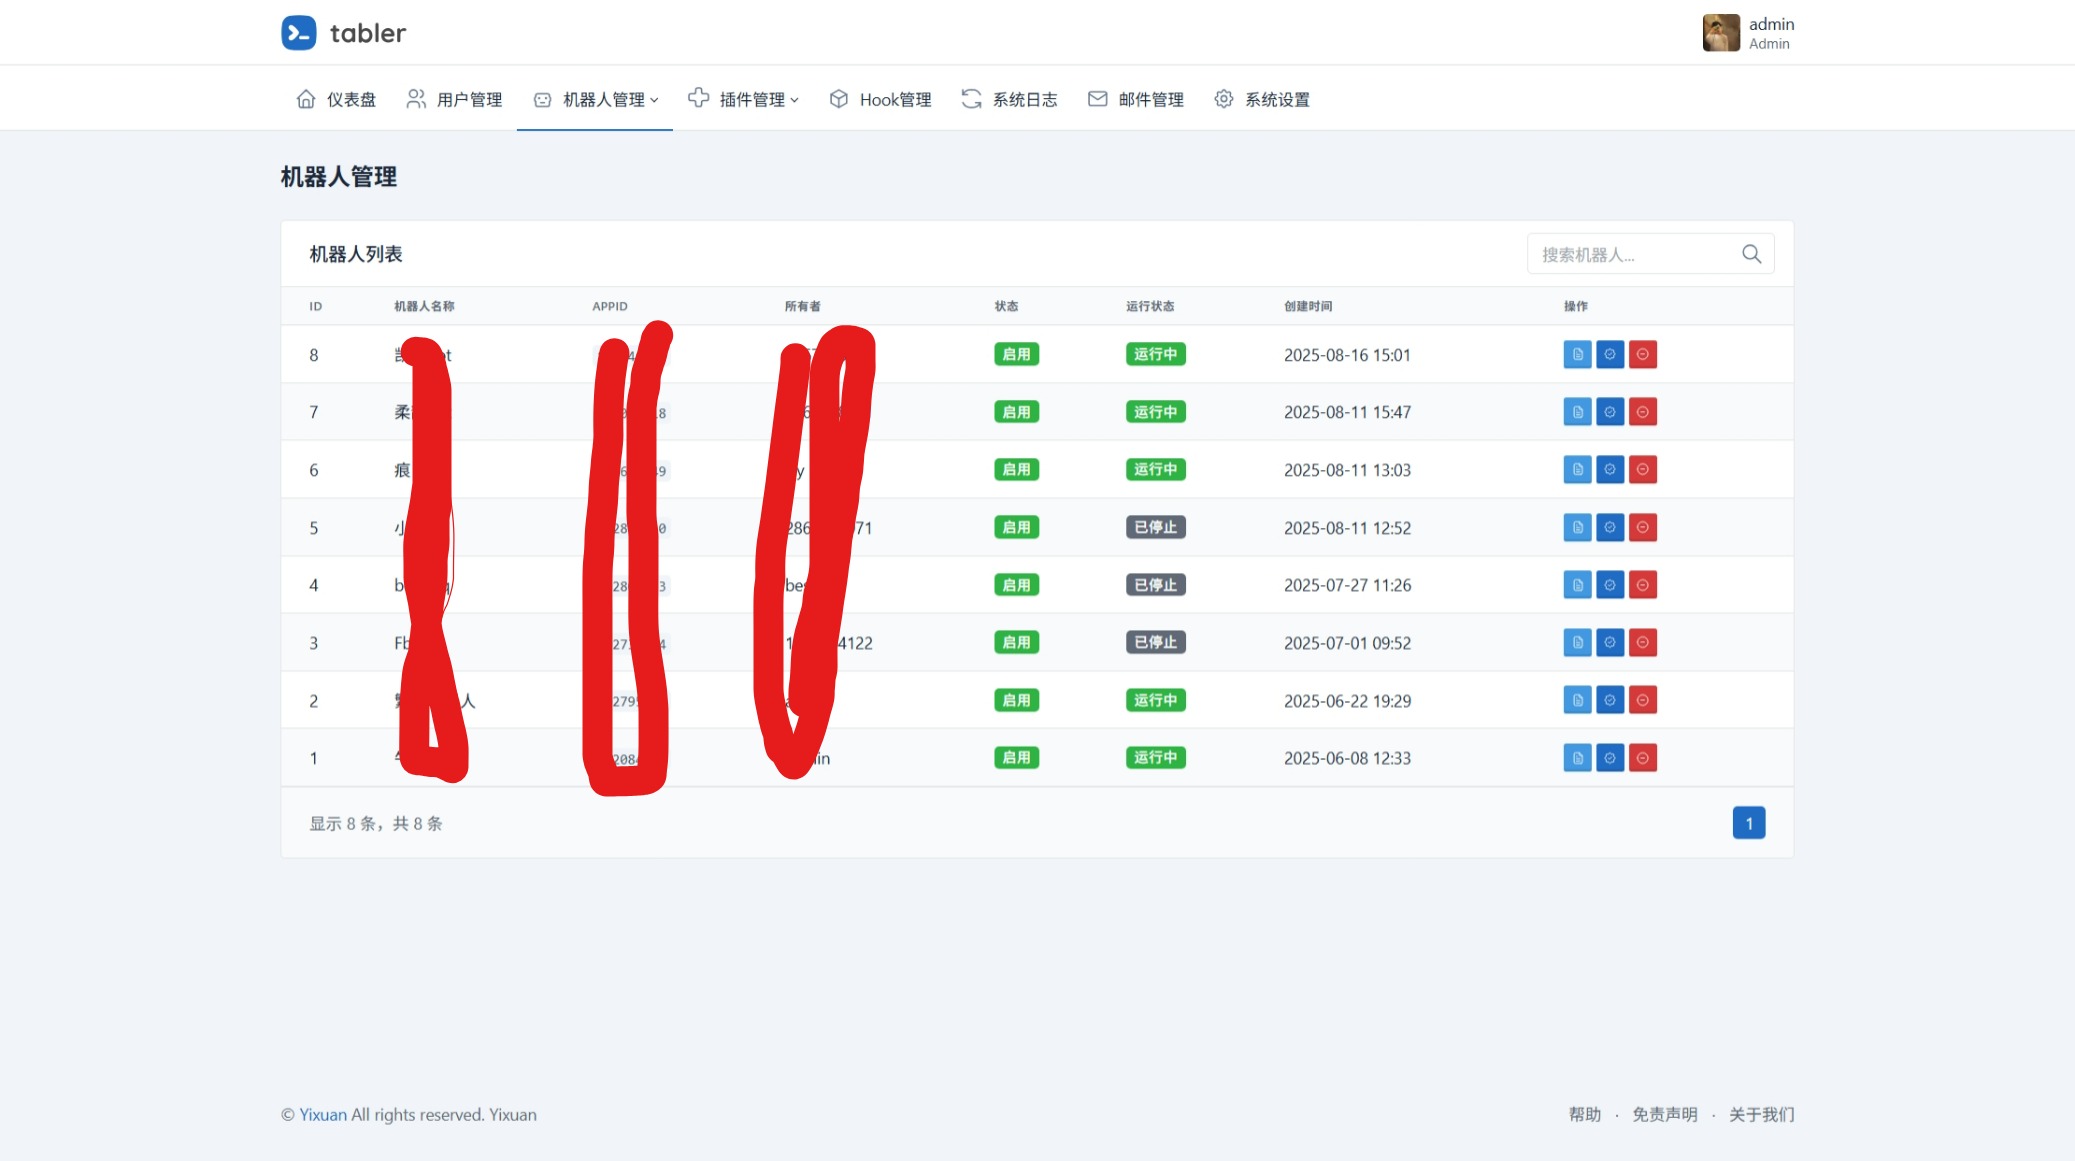The image size is (2075, 1161).
Task: Click 创建时间 column header
Action: click(1308, 306)
